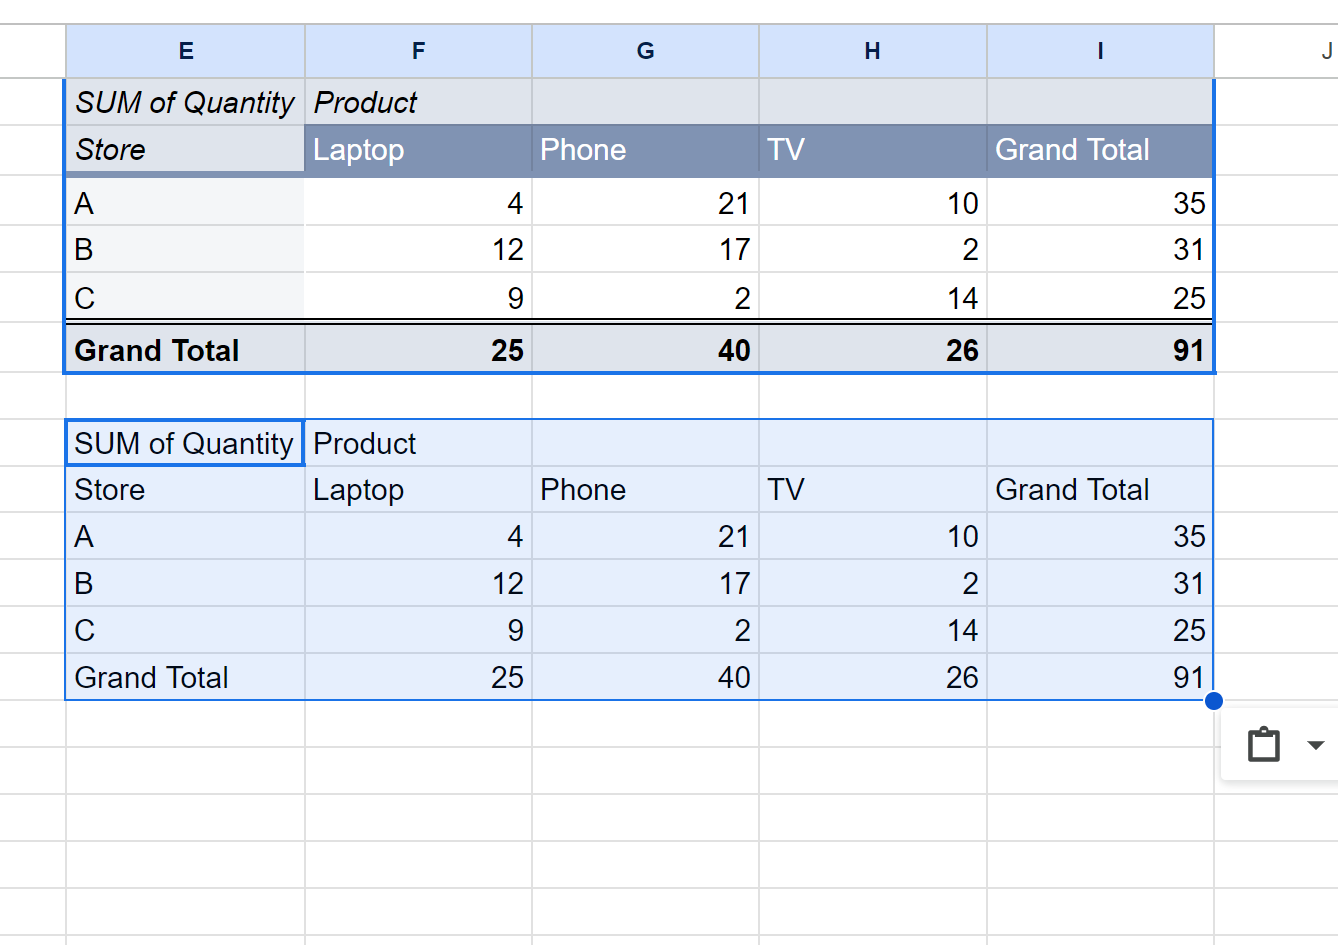The height and width of the screenshot is (945, 1338).
Task: Select italic 'Product' cell in pivot table
Action: pos(418,102)
